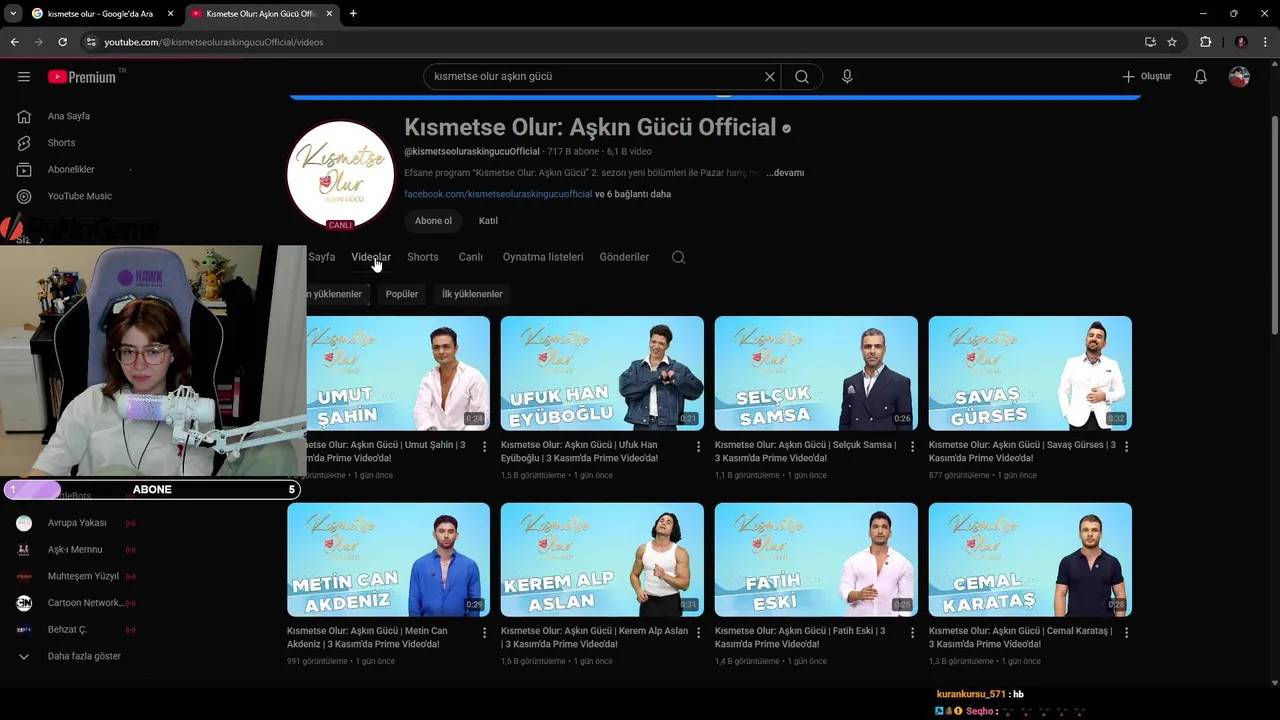The height and width of the screenshot is (720, 1280).
Task: Open Avrupa Yakası subscription channel
Action: click(x=75, y=523)
